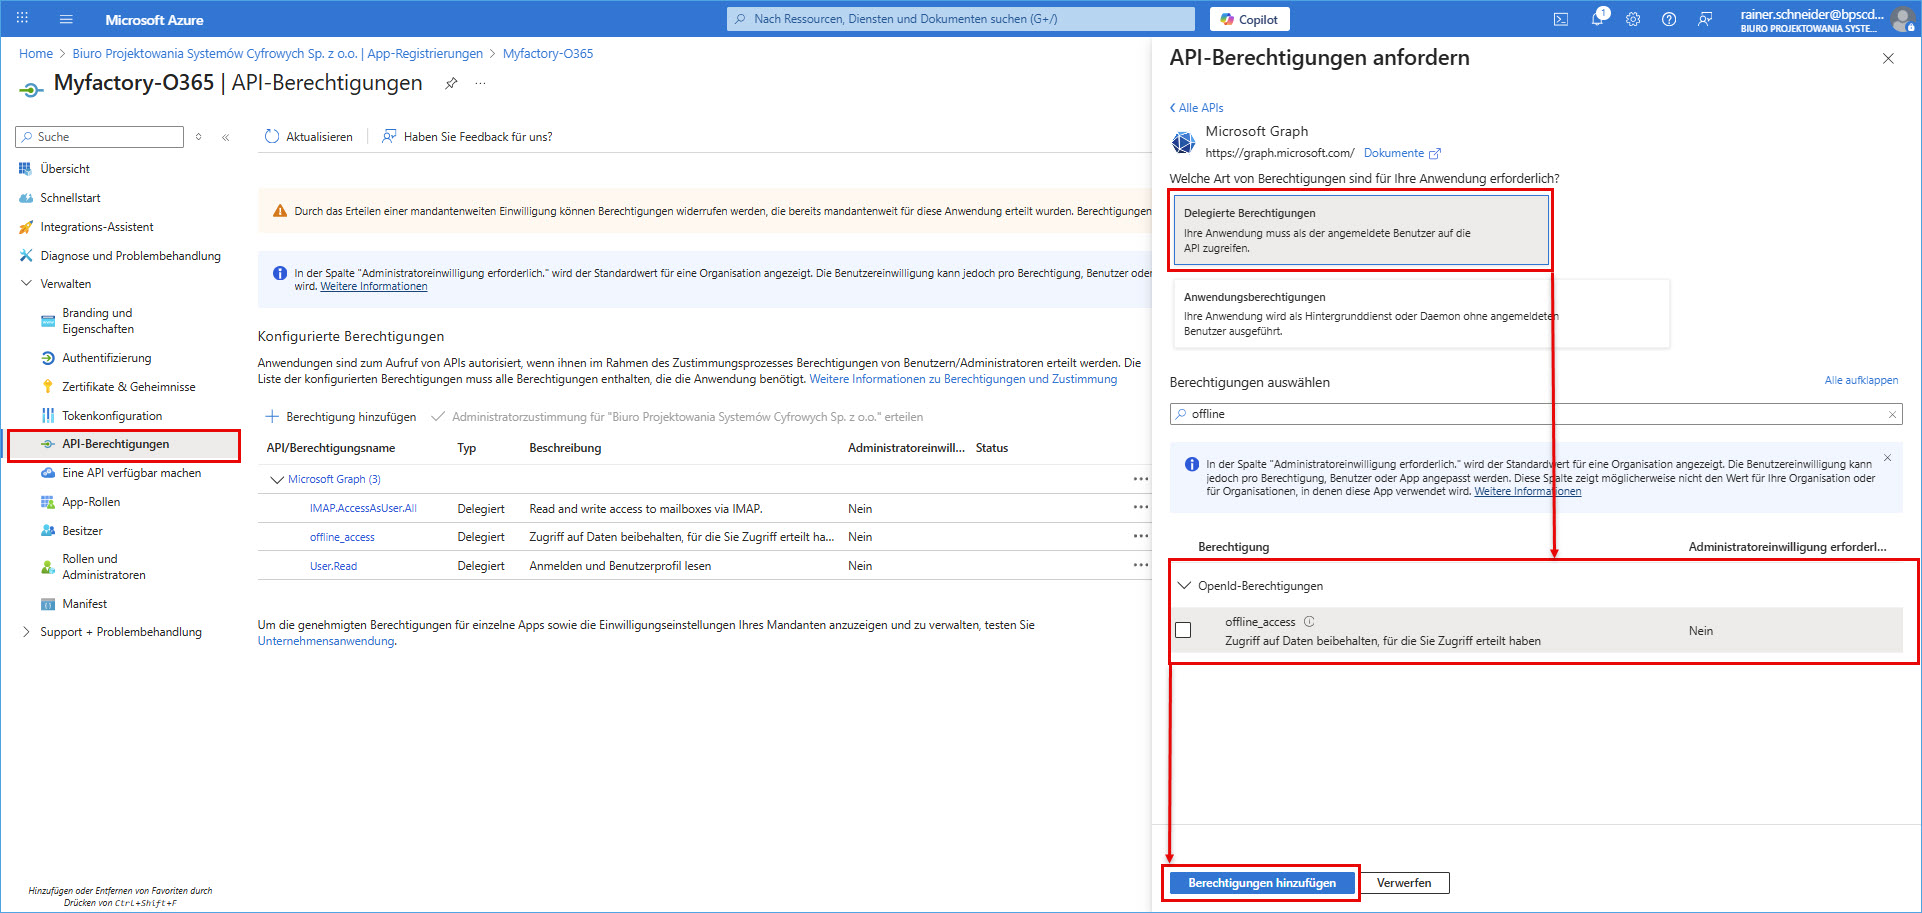Close the API-Berechtigungen anfordern panel

coord(1888,59)
